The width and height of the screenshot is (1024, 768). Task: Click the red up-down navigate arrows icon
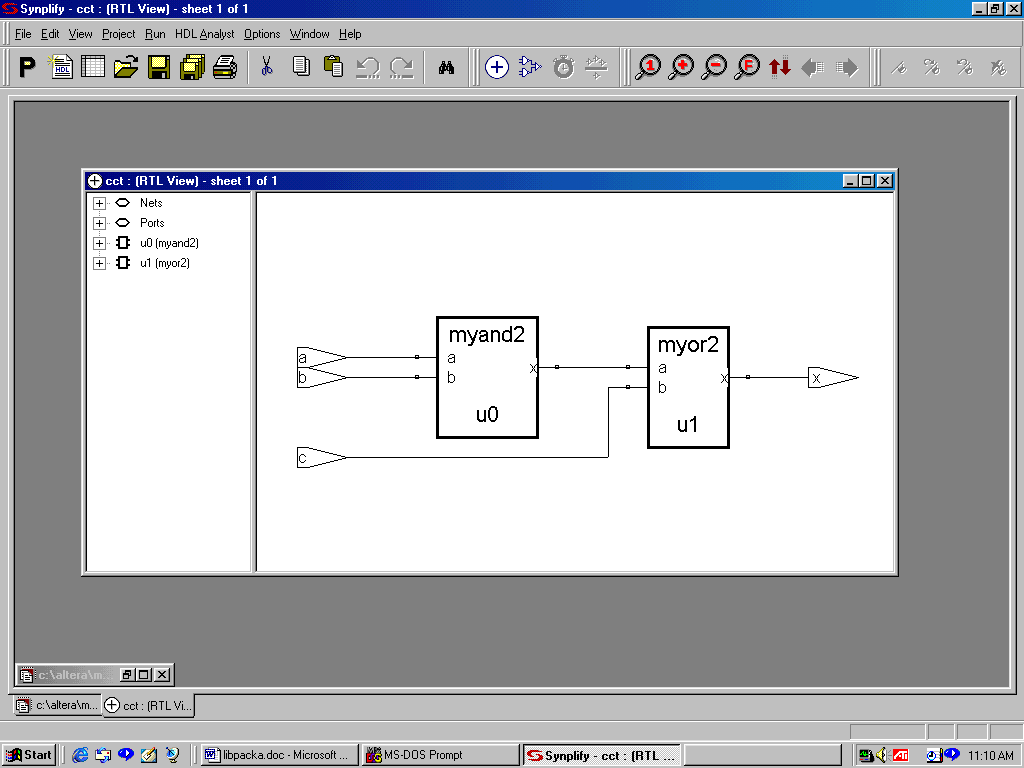pos(780,67)
